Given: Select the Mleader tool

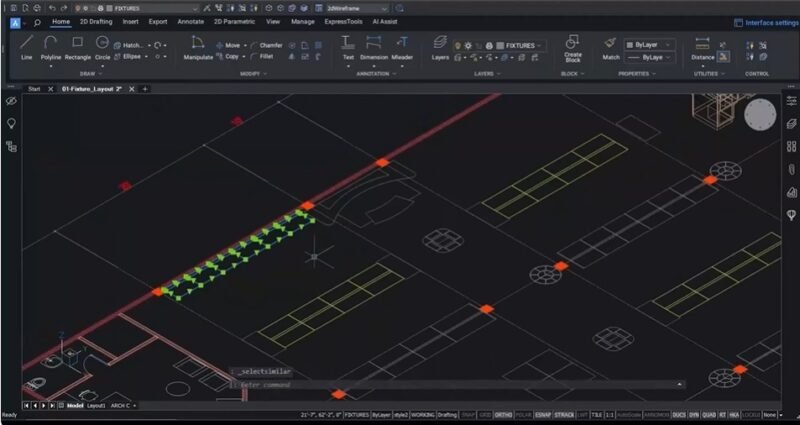Looking at the screenshot, I should click(402, 48).
